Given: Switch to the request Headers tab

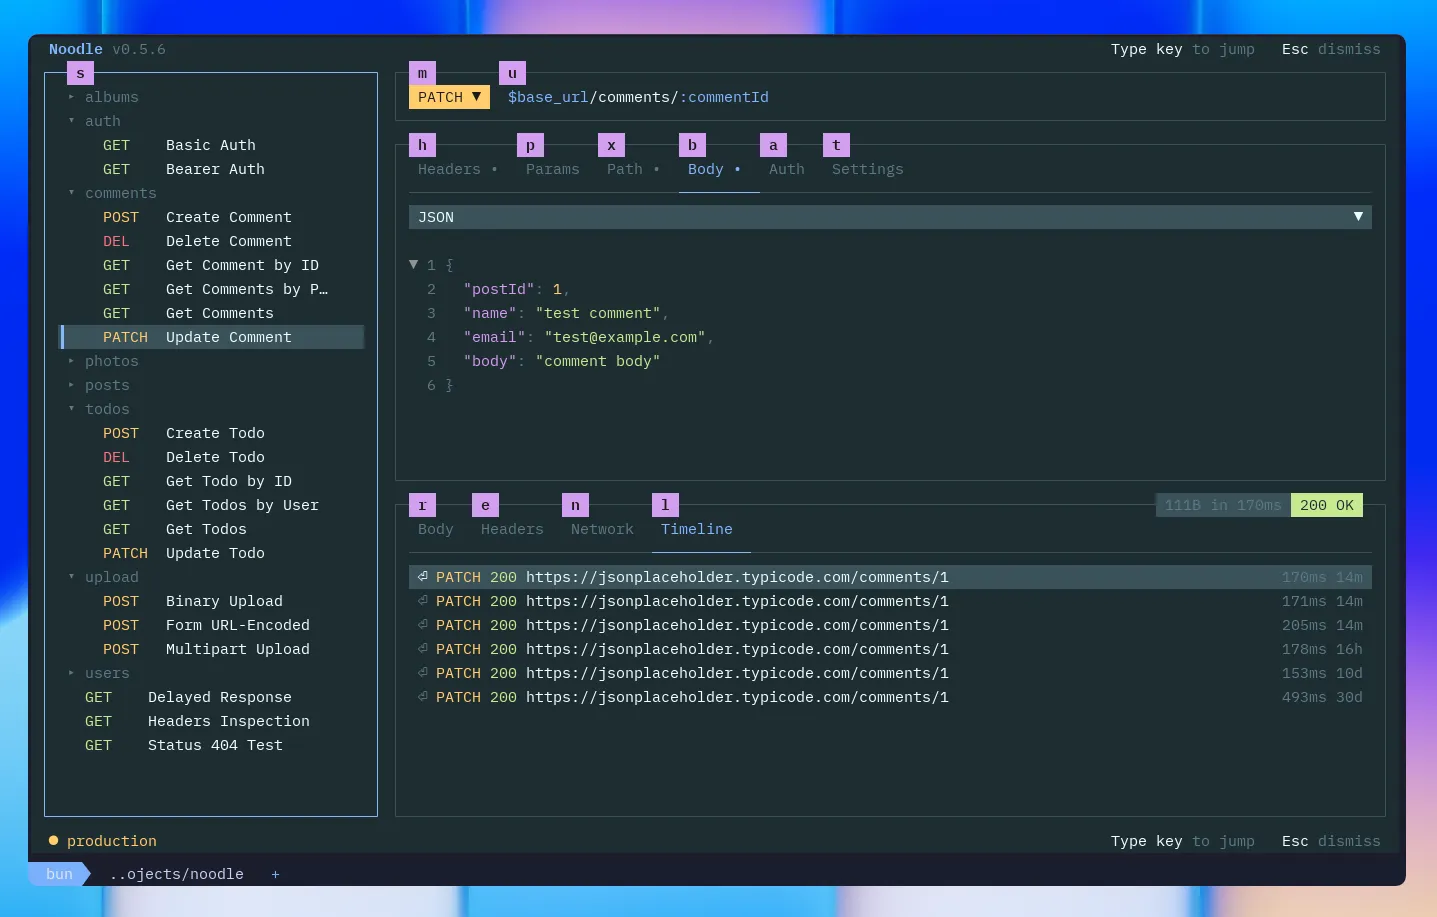Looking at the screenshot, I should [x=457, y=169].
